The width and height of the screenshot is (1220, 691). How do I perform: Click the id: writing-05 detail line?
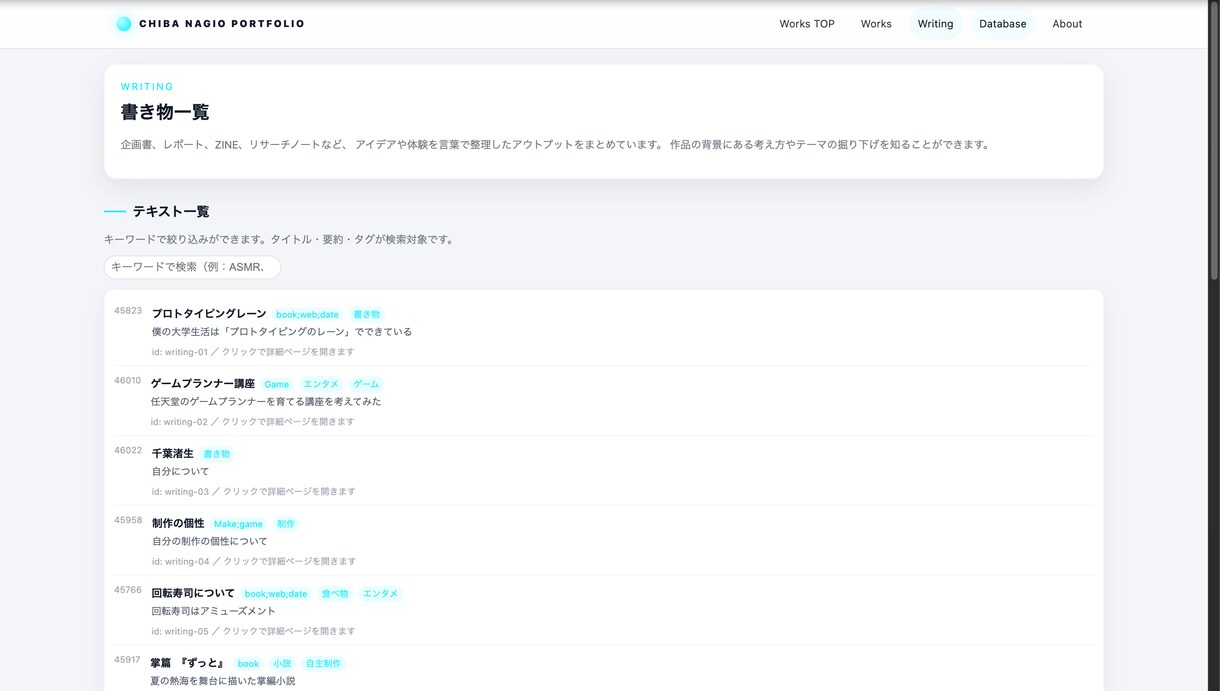pyautogui.click(x=253, y=632)
